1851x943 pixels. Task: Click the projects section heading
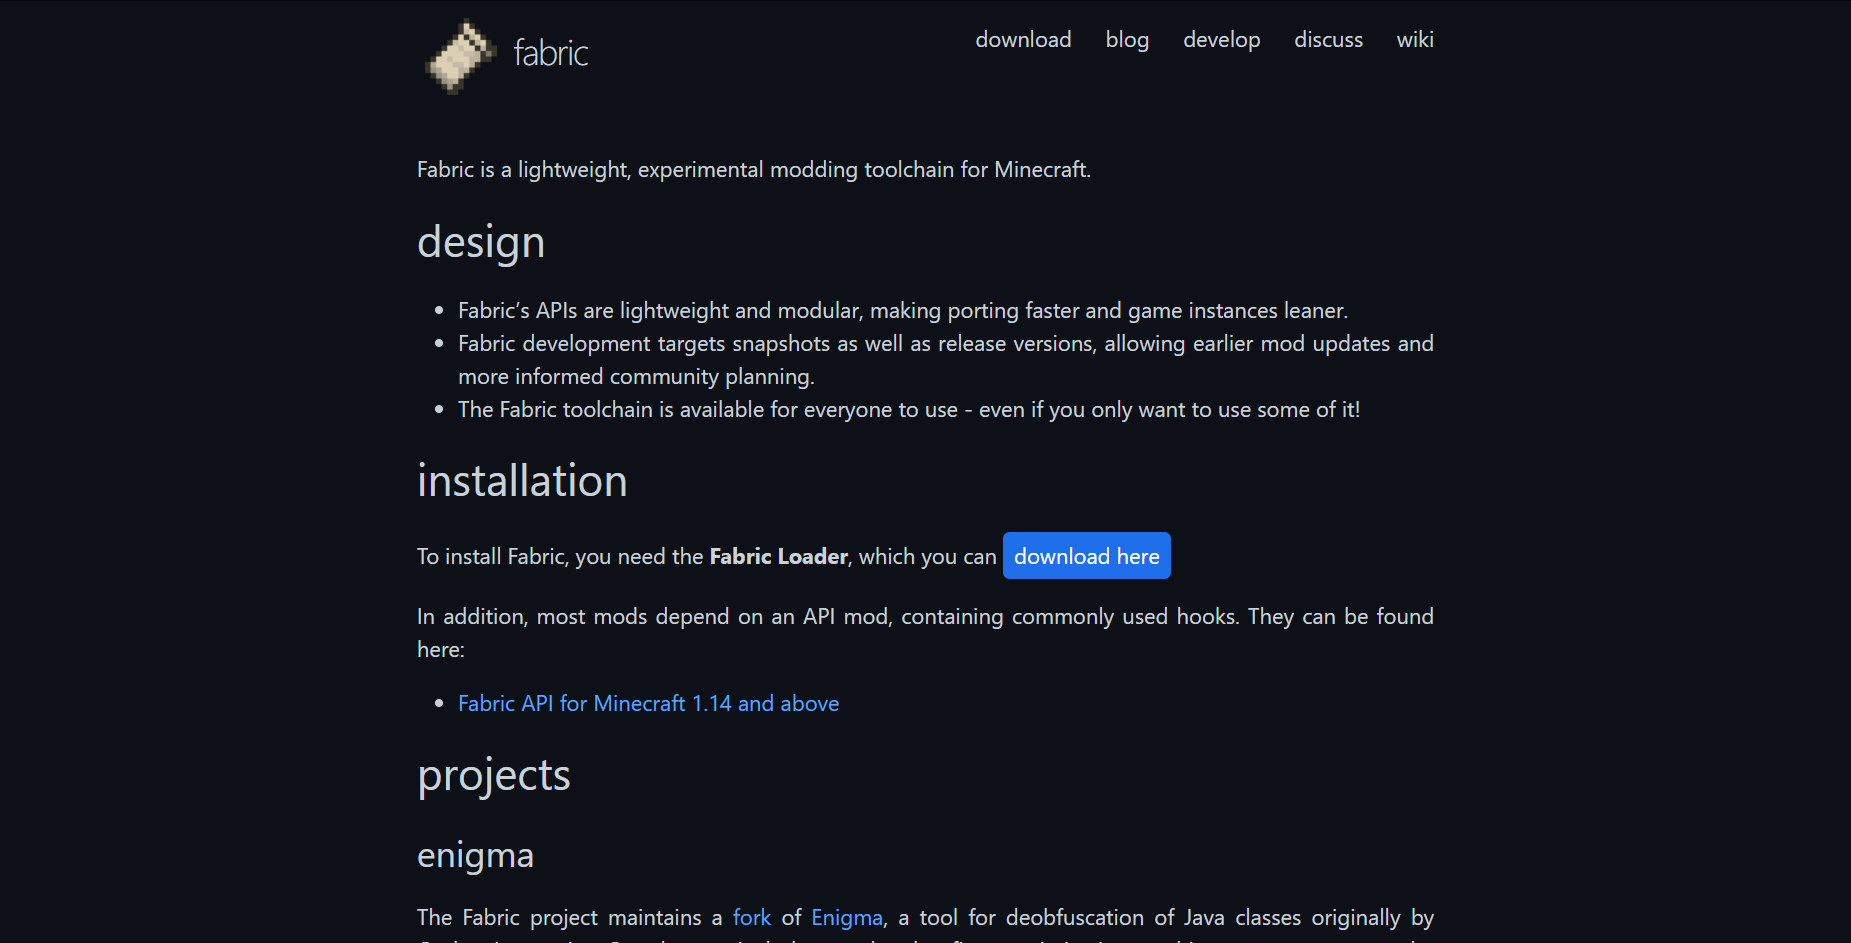pos(494,777)
